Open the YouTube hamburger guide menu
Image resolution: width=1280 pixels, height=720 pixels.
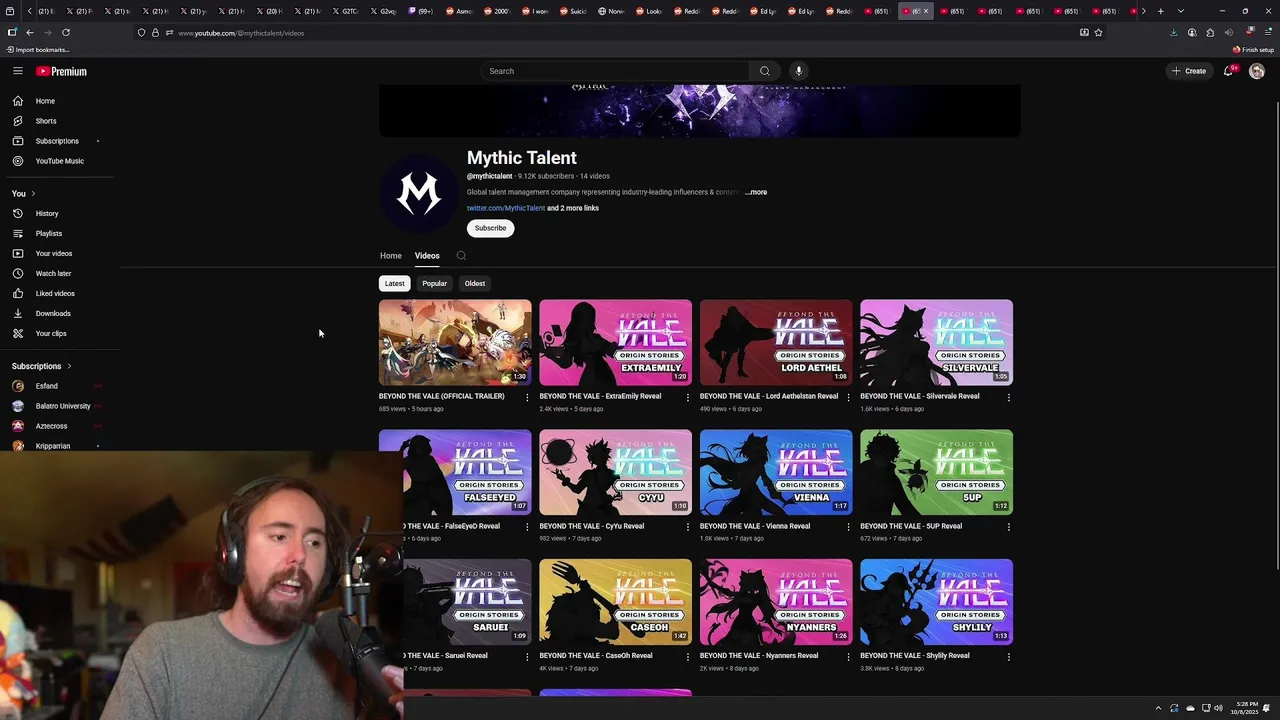click(x=18, y=71)
